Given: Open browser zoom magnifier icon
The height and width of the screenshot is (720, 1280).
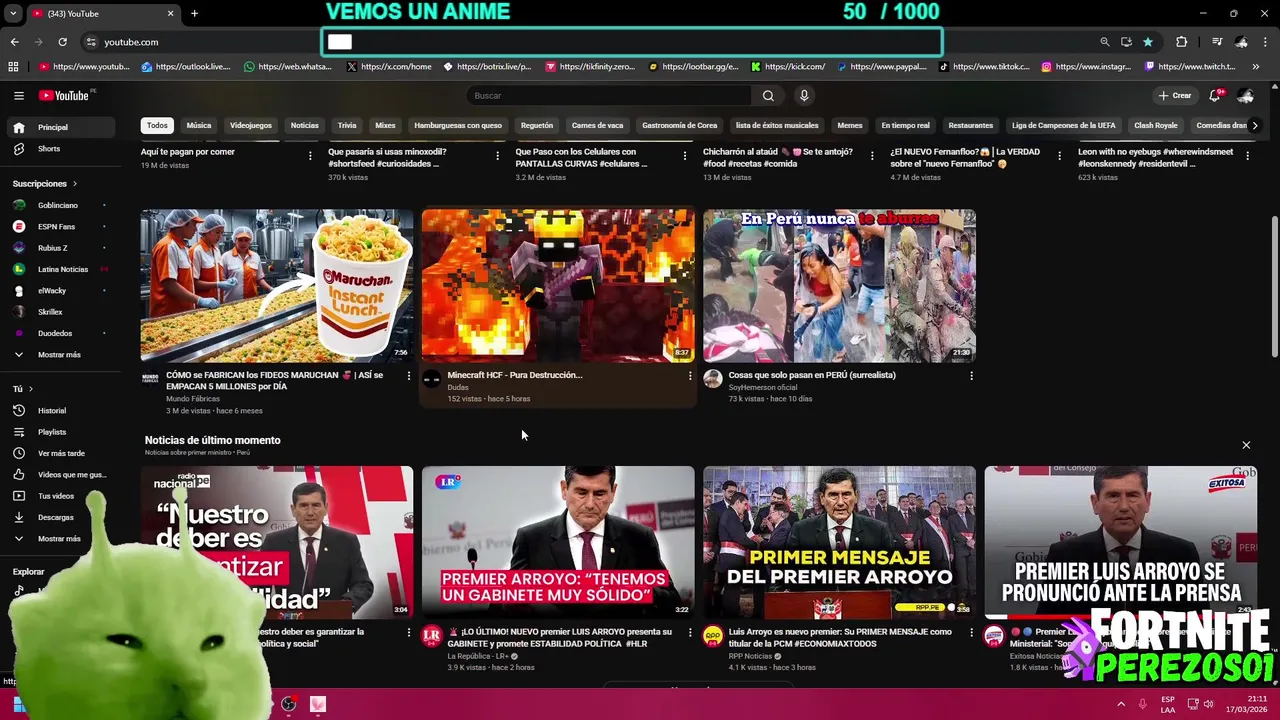Looking at the screenshot, I should click(x=1105, y=42).
